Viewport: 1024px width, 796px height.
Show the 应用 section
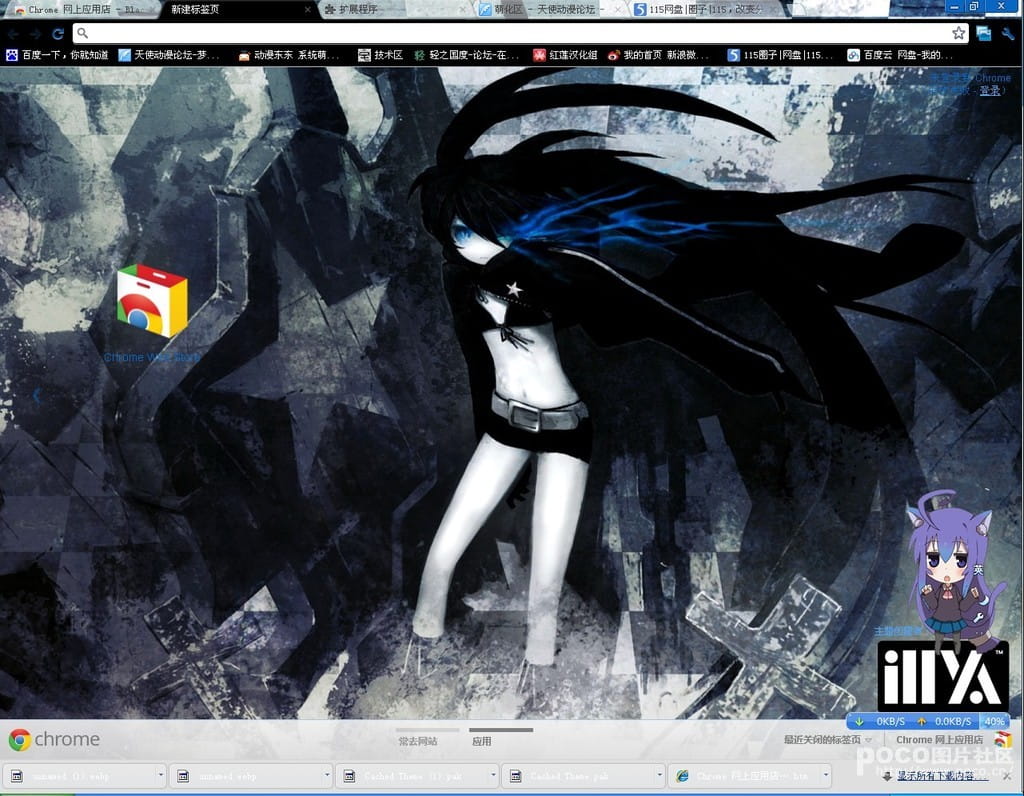coord(482,741)
